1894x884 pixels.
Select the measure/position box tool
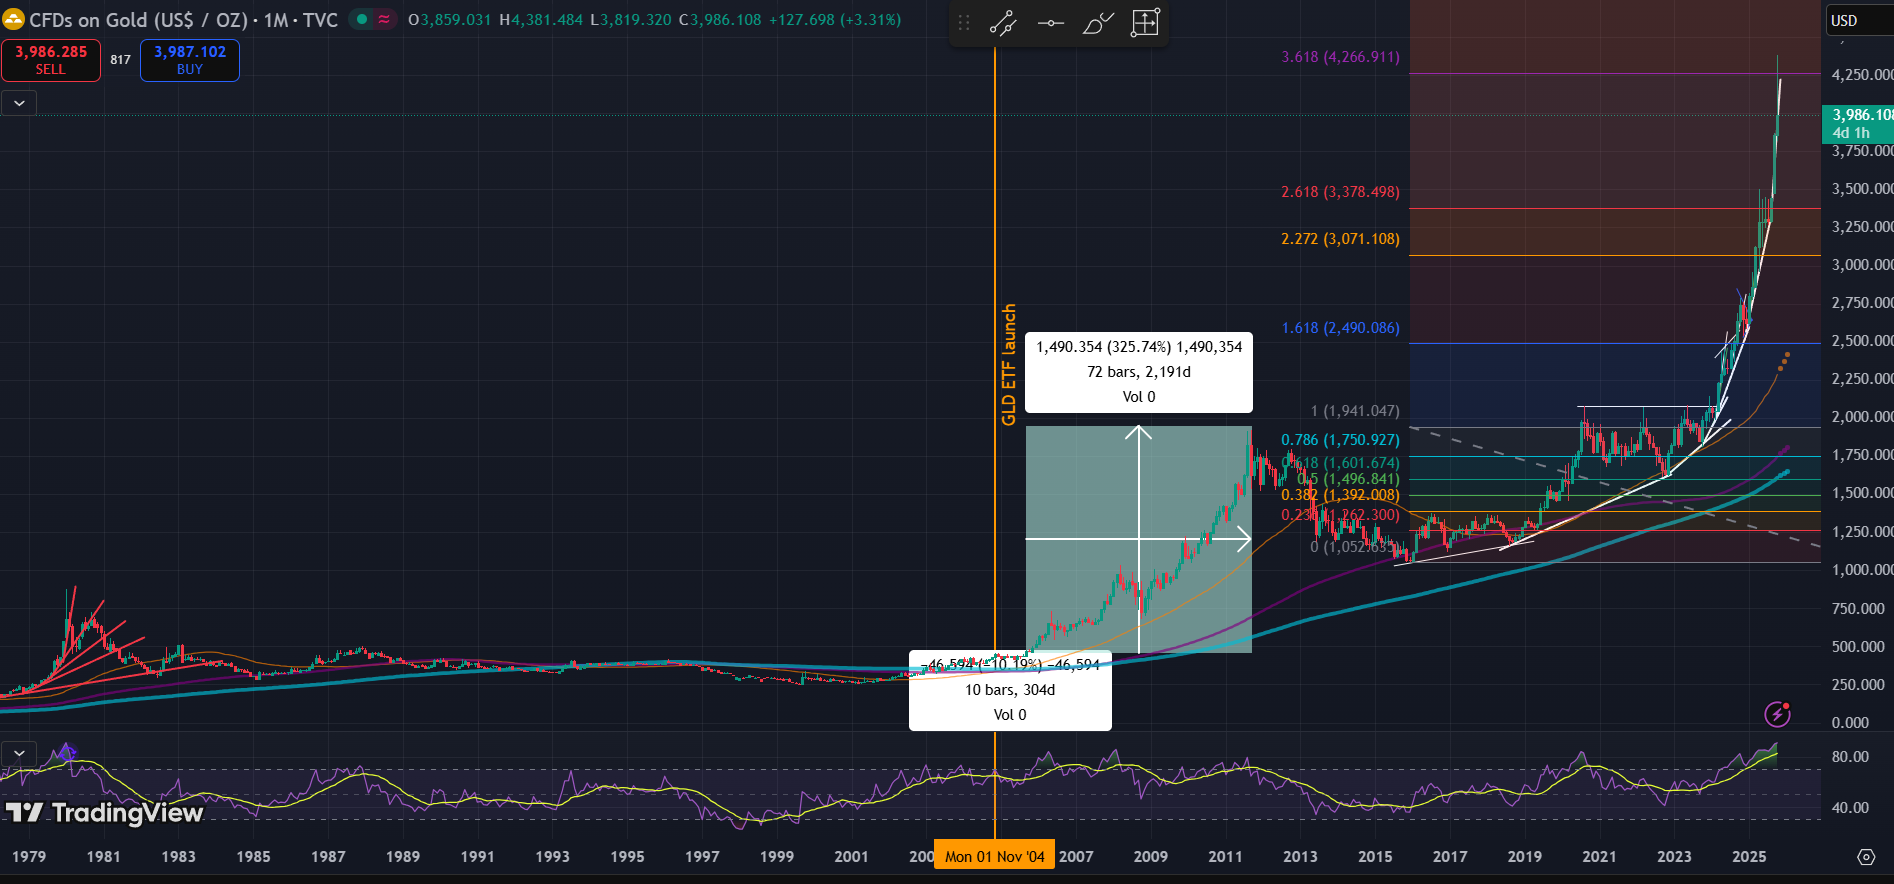click(1145, 23)
